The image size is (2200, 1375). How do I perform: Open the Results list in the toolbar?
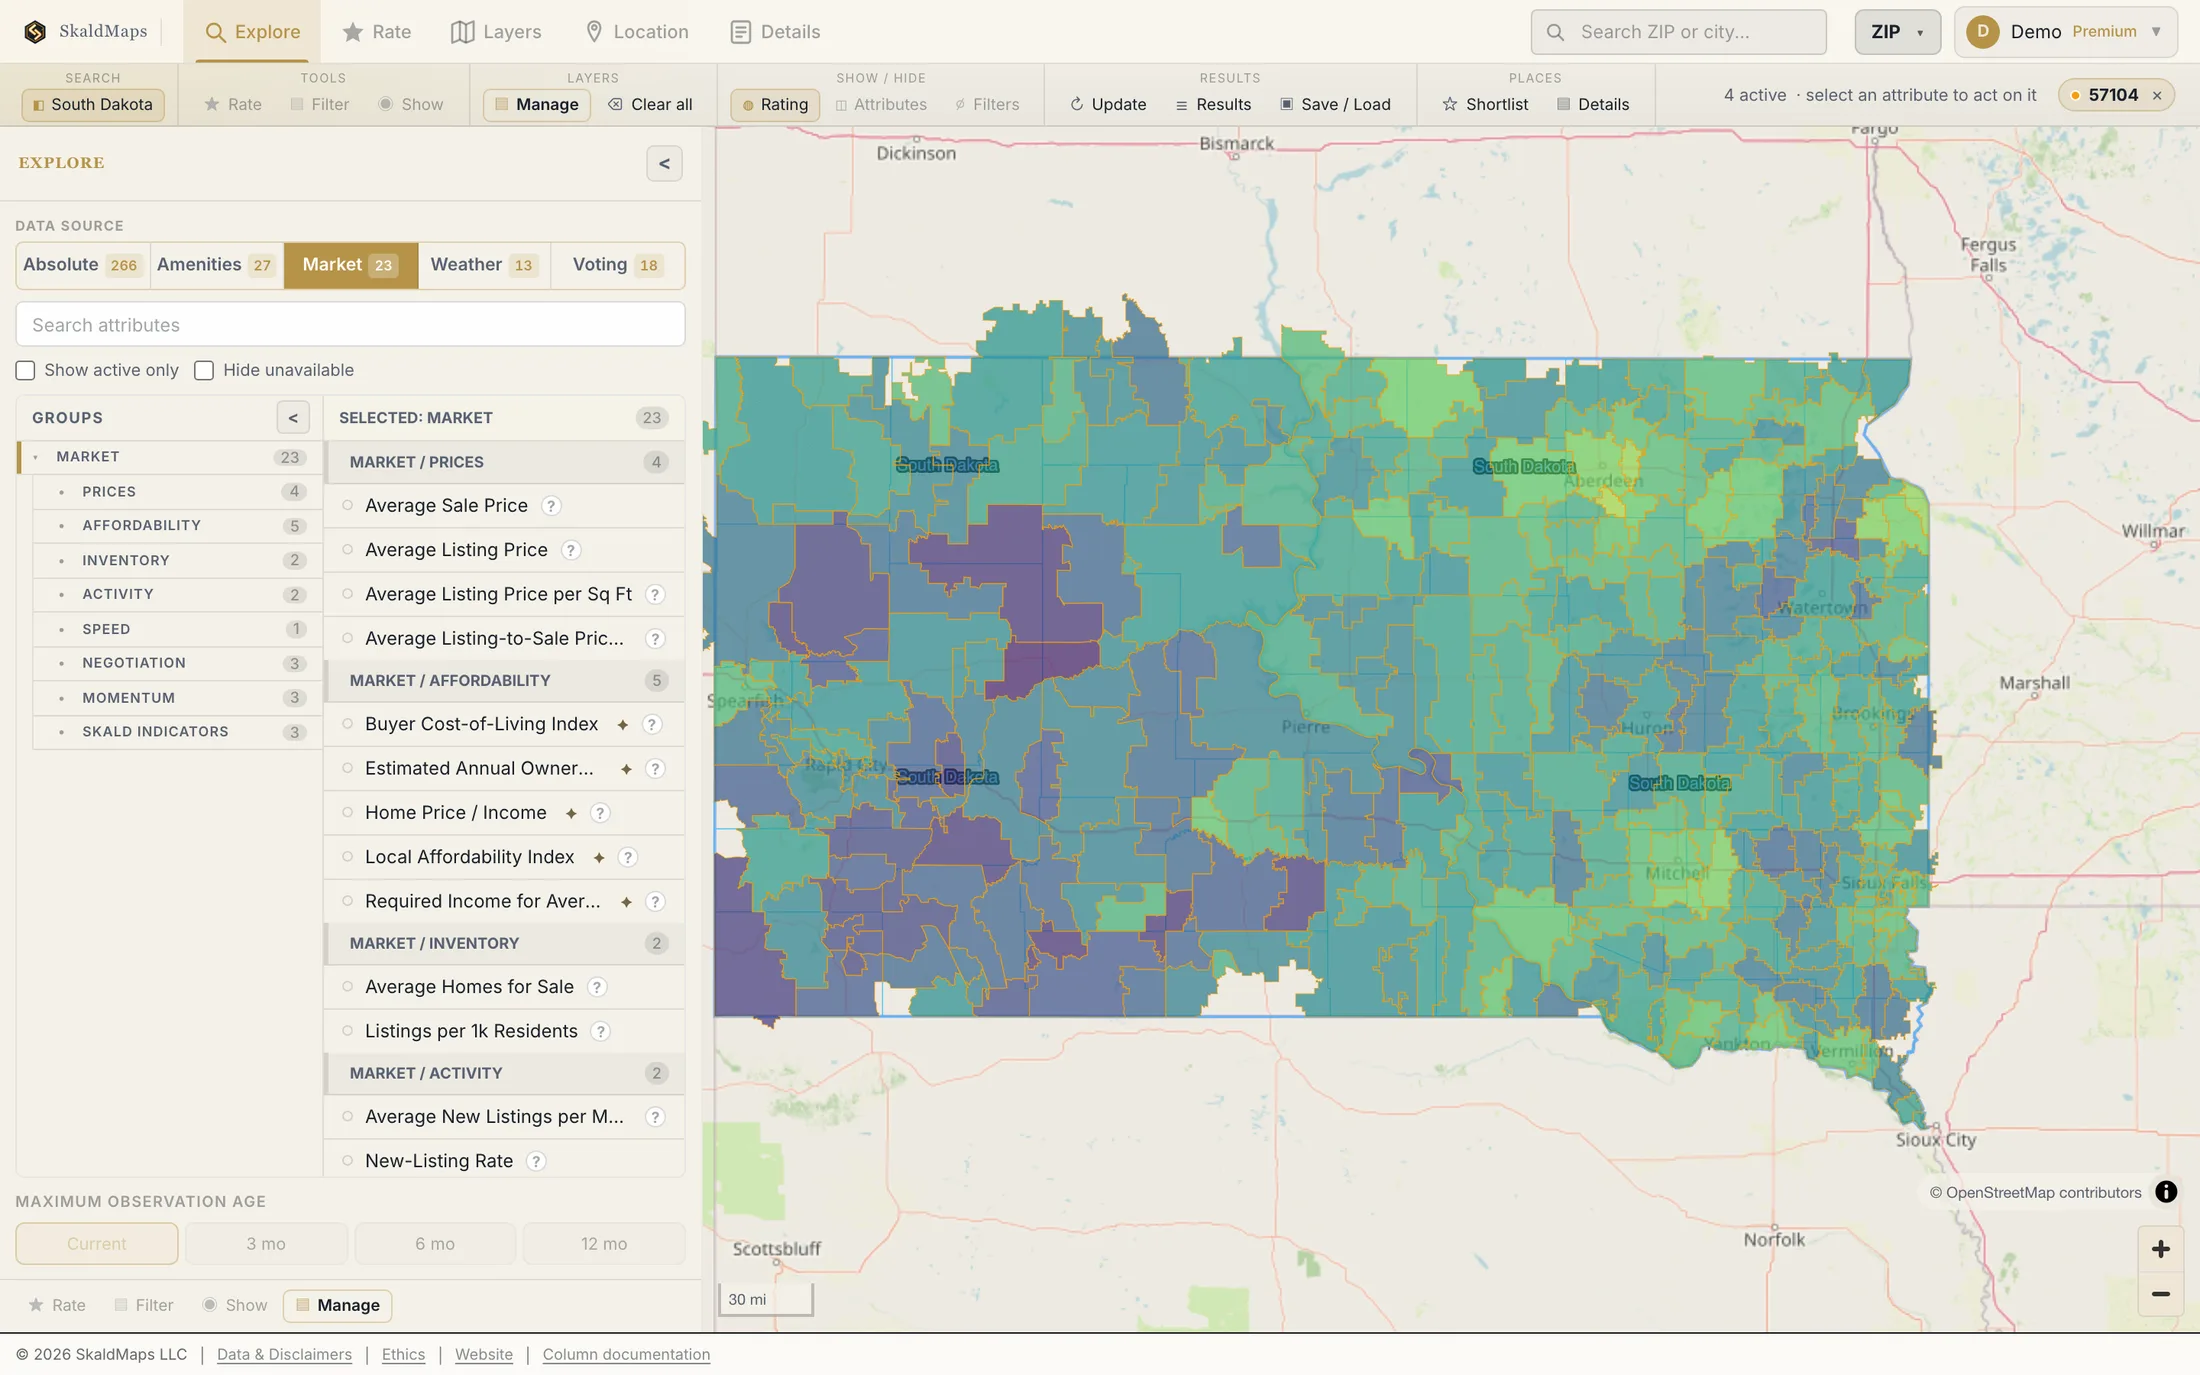point(1213,105)
